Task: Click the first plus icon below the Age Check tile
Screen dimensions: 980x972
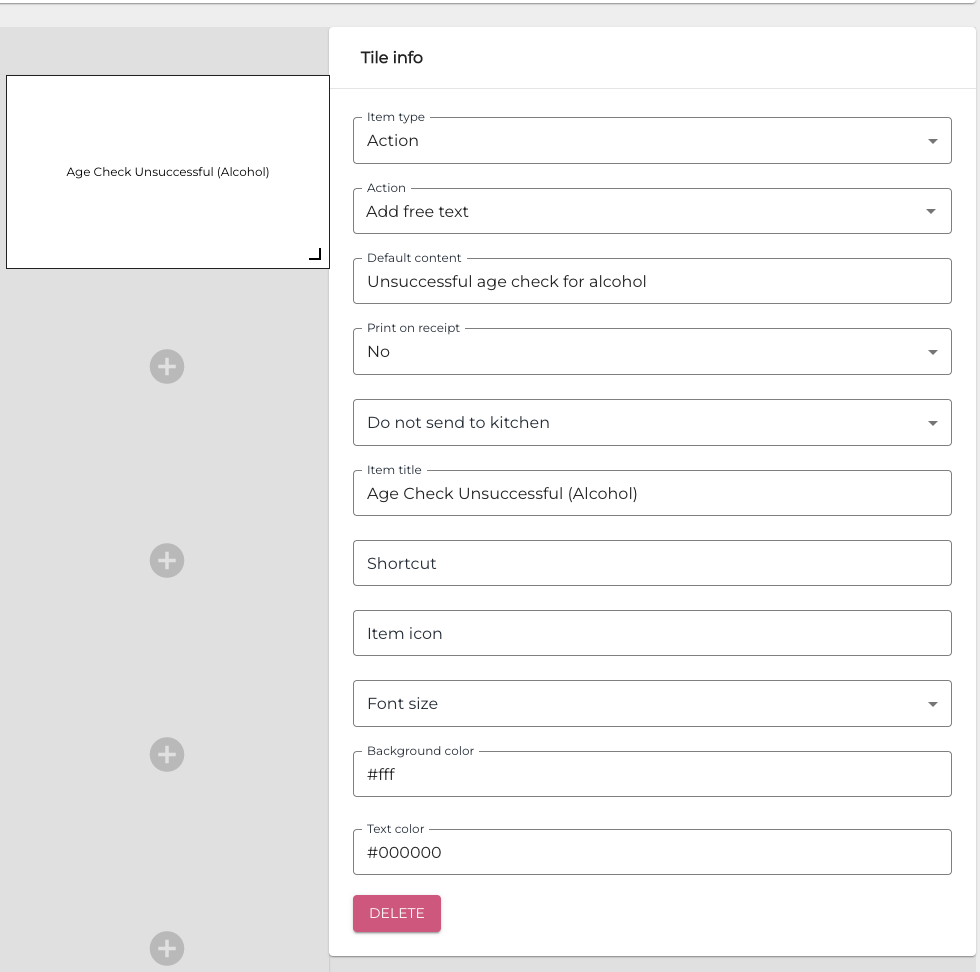Action: click(x=167, y=366)
